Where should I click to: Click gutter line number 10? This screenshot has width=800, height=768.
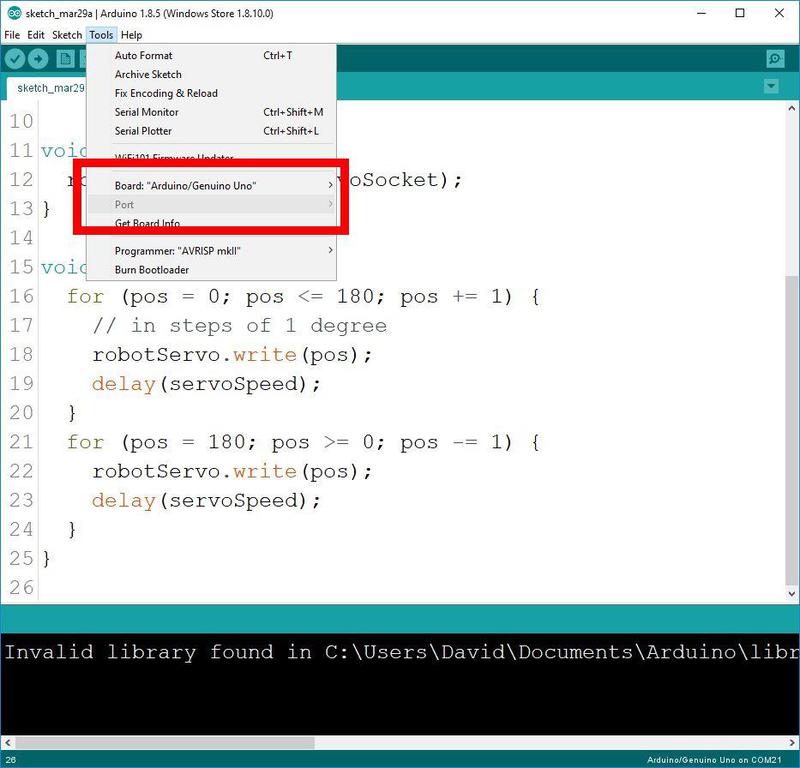pos(21,121)
